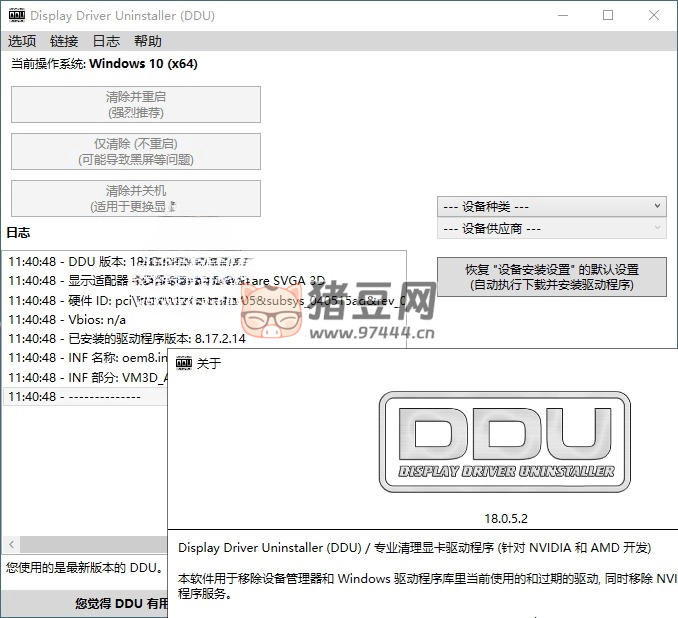Click the 恢复设备安装设置默认设置 button
The height and width of the screenshot is (618, 678).
pyautogui.click(x=551, y=277)
